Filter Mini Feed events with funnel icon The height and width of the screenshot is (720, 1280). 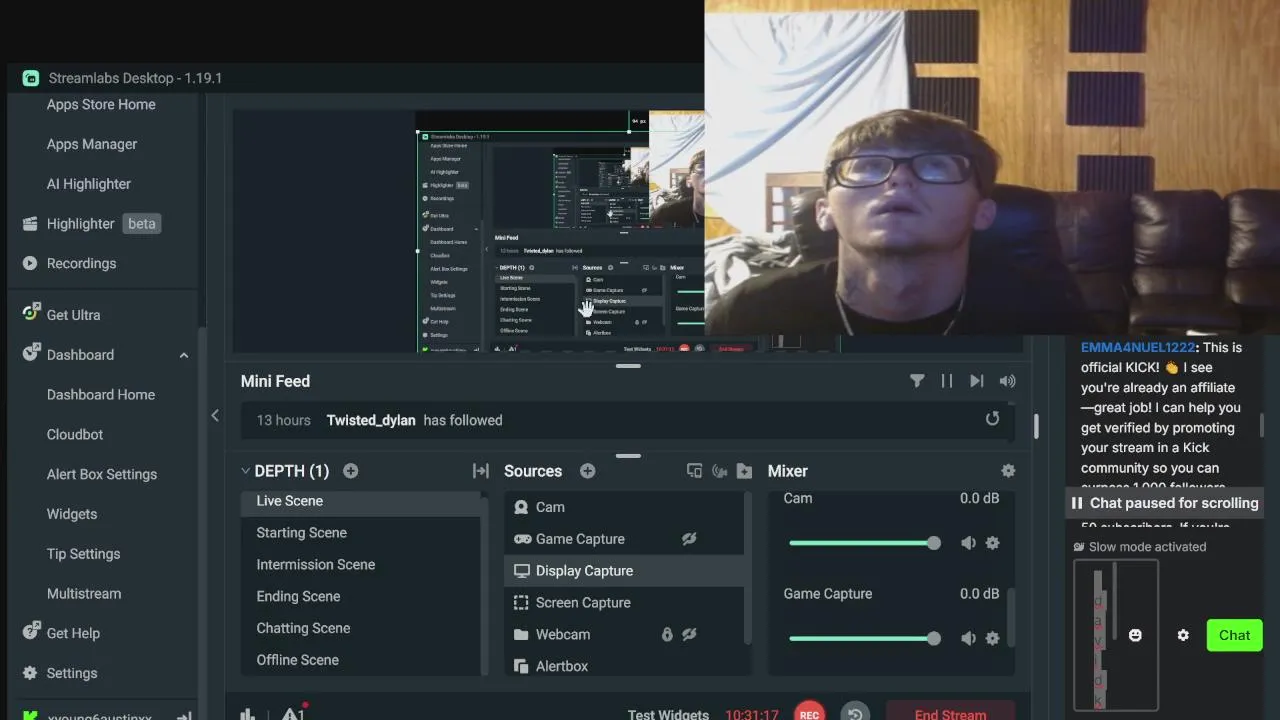coord(917,381)
